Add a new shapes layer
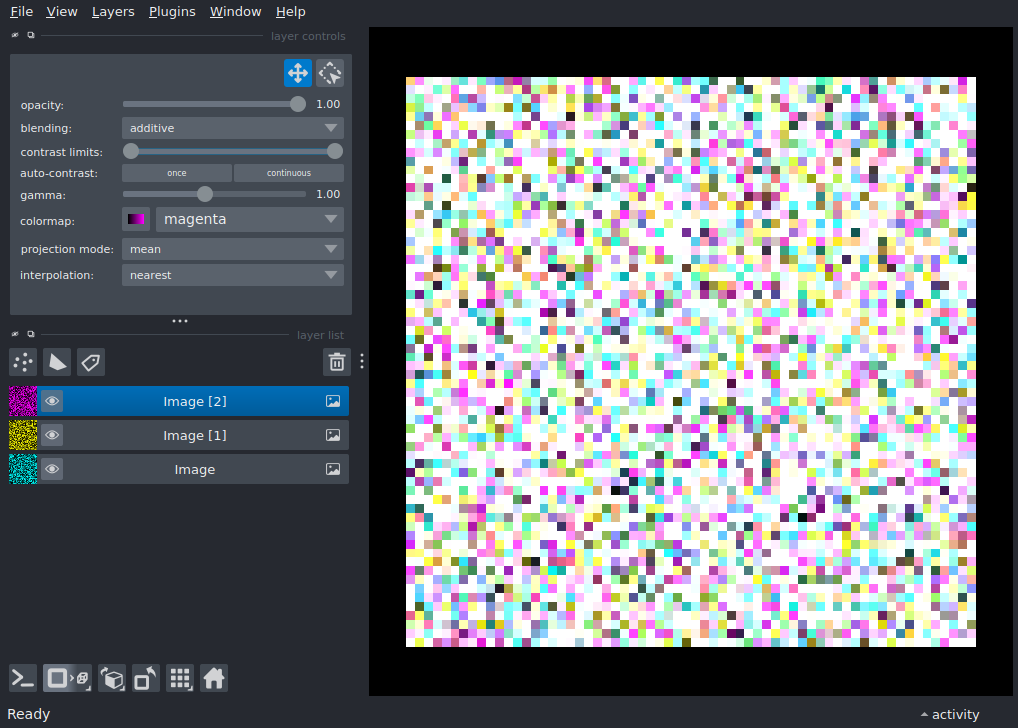The image size is (1018, 728). point(56,362)
